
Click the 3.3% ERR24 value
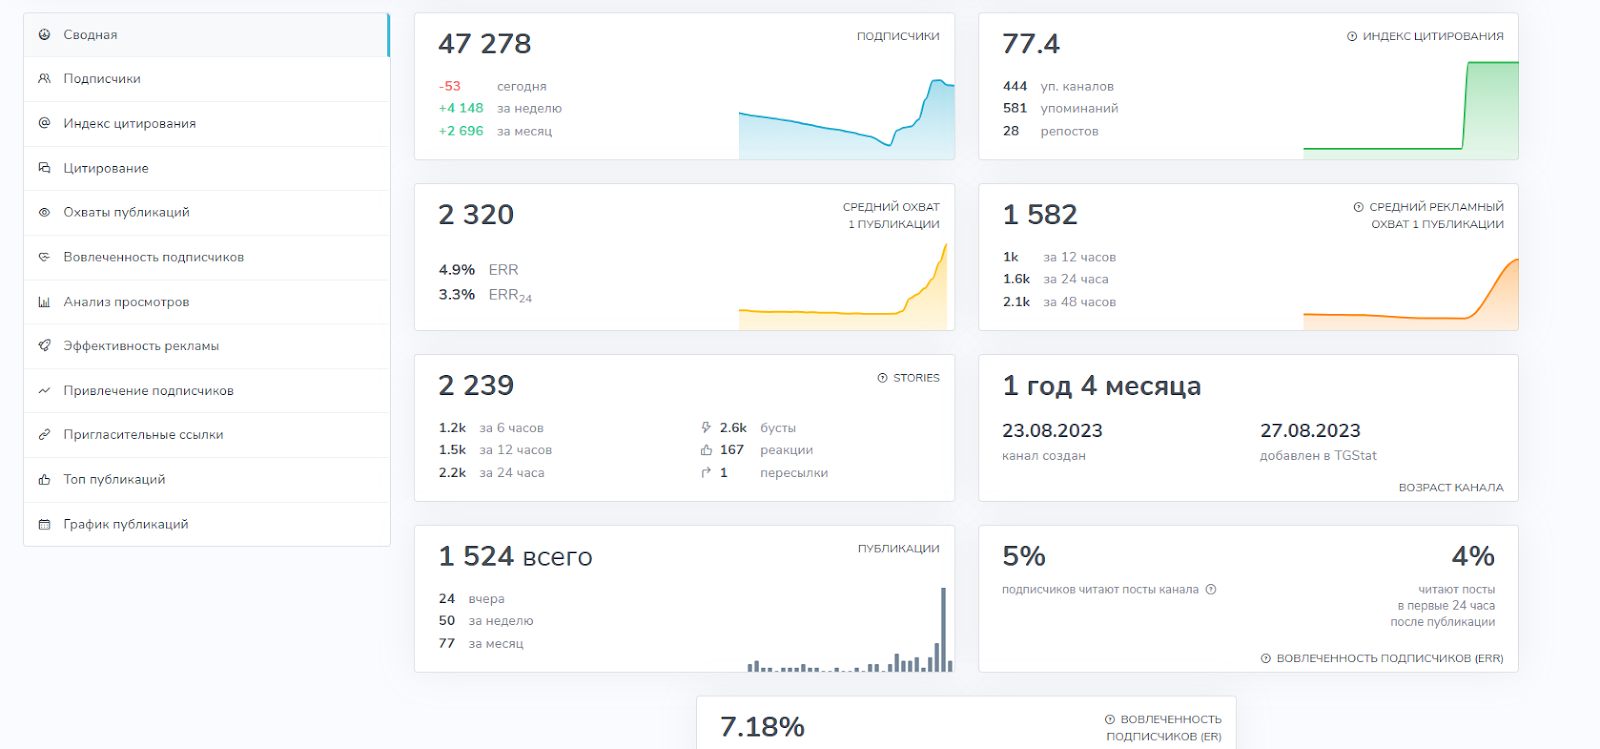457,295
